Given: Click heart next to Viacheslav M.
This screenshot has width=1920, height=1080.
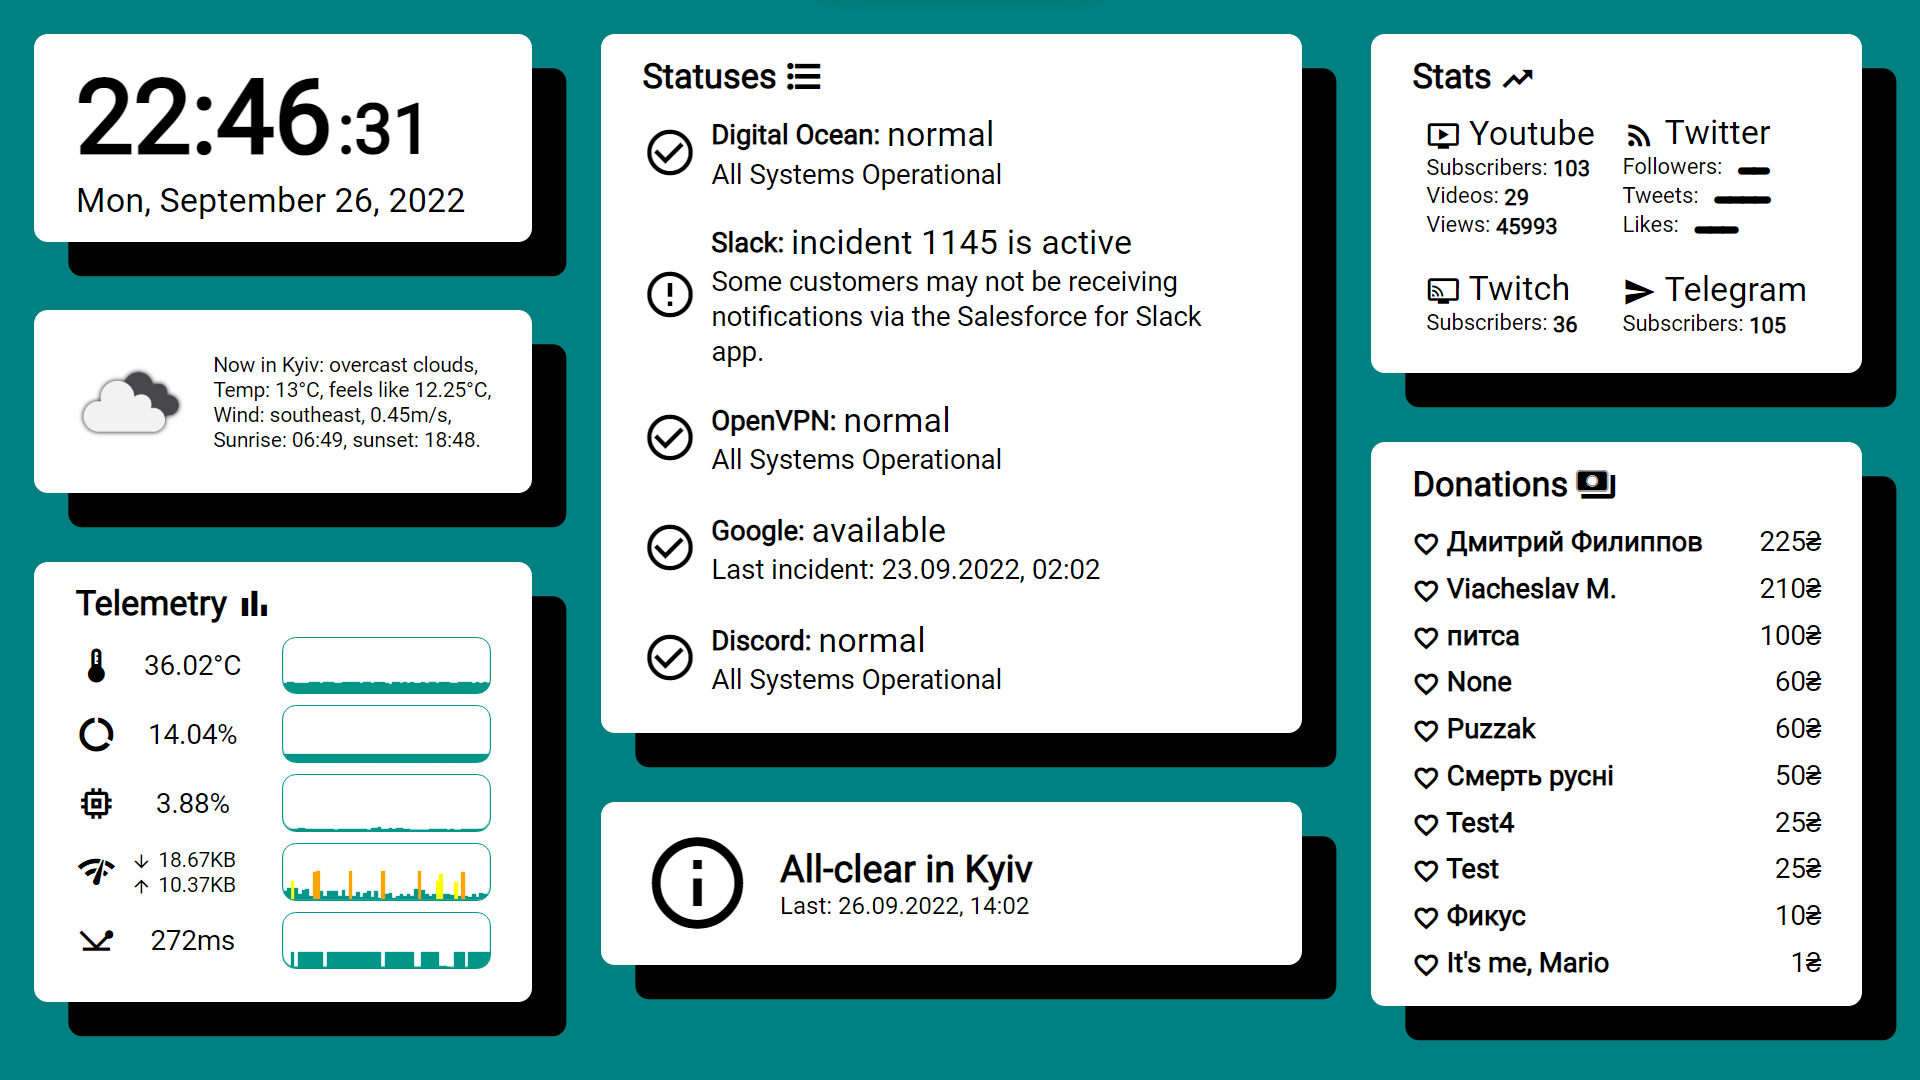Looking at the screenshot, I should pyautogui.click(x=1426, y=590).
